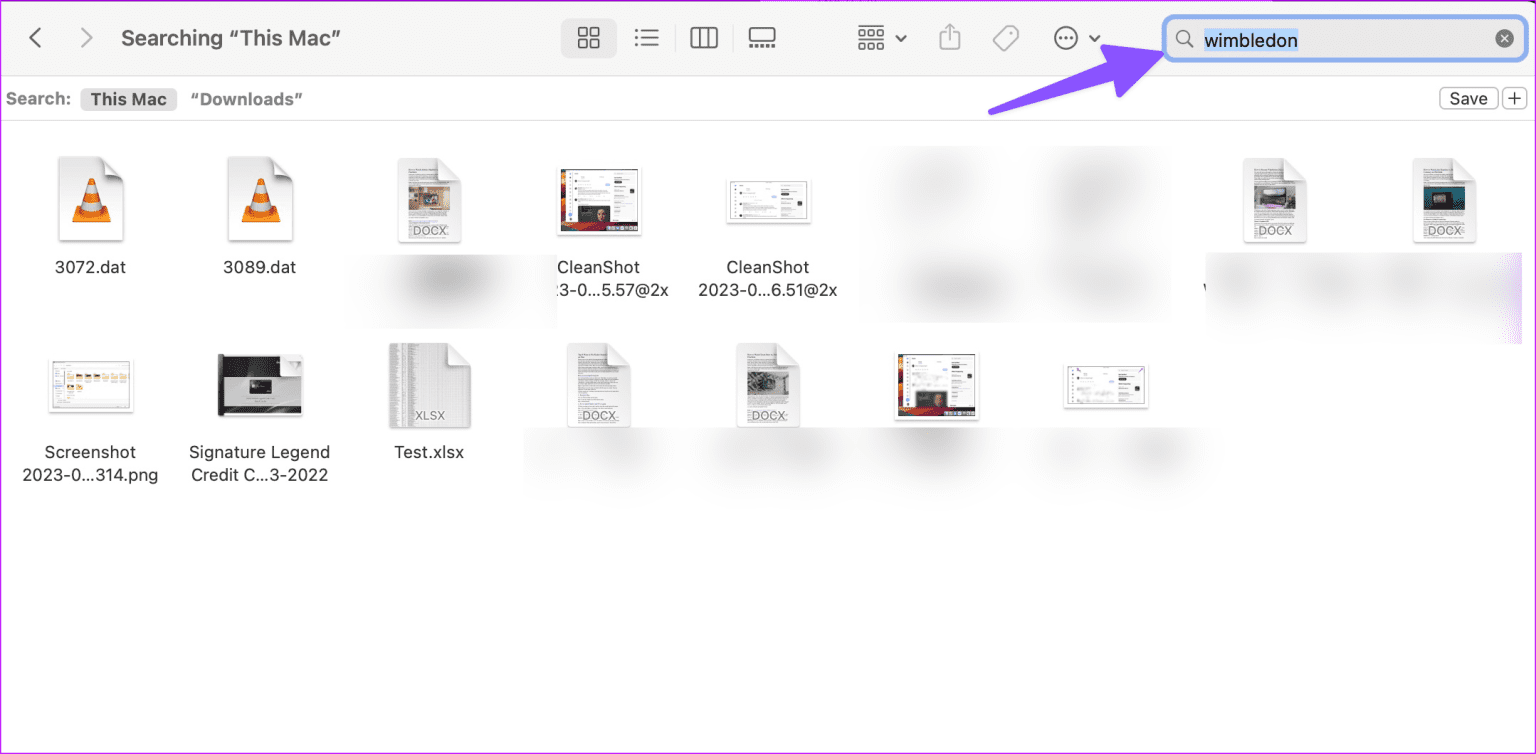Go forward with the right chevron
The image size is (1536, 754).
(x=87, y=38)
